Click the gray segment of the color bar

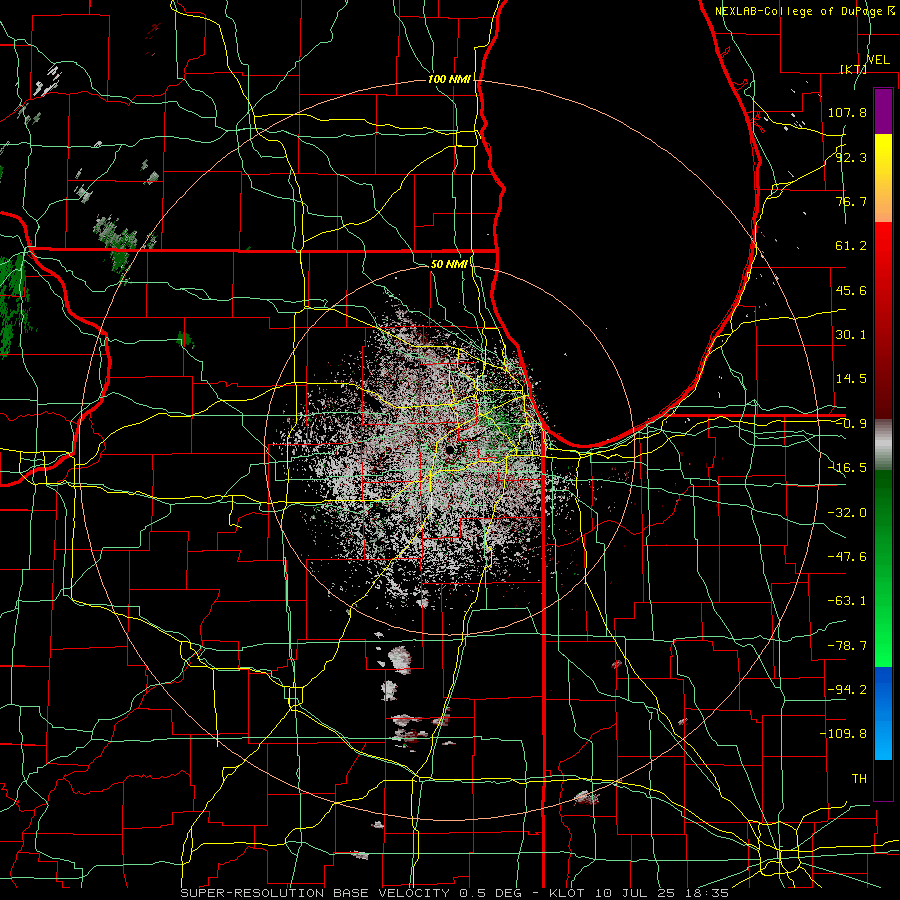883,445
